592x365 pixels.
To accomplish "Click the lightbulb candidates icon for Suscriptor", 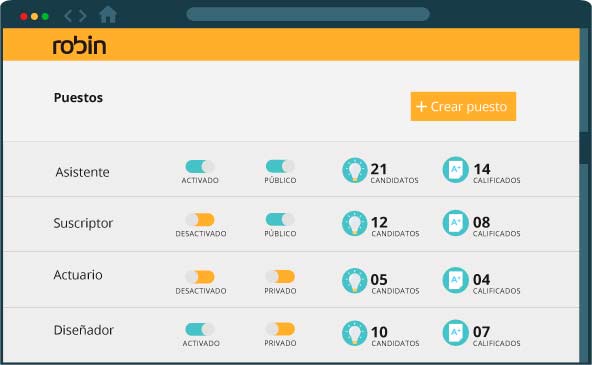I will coord(355,223).
